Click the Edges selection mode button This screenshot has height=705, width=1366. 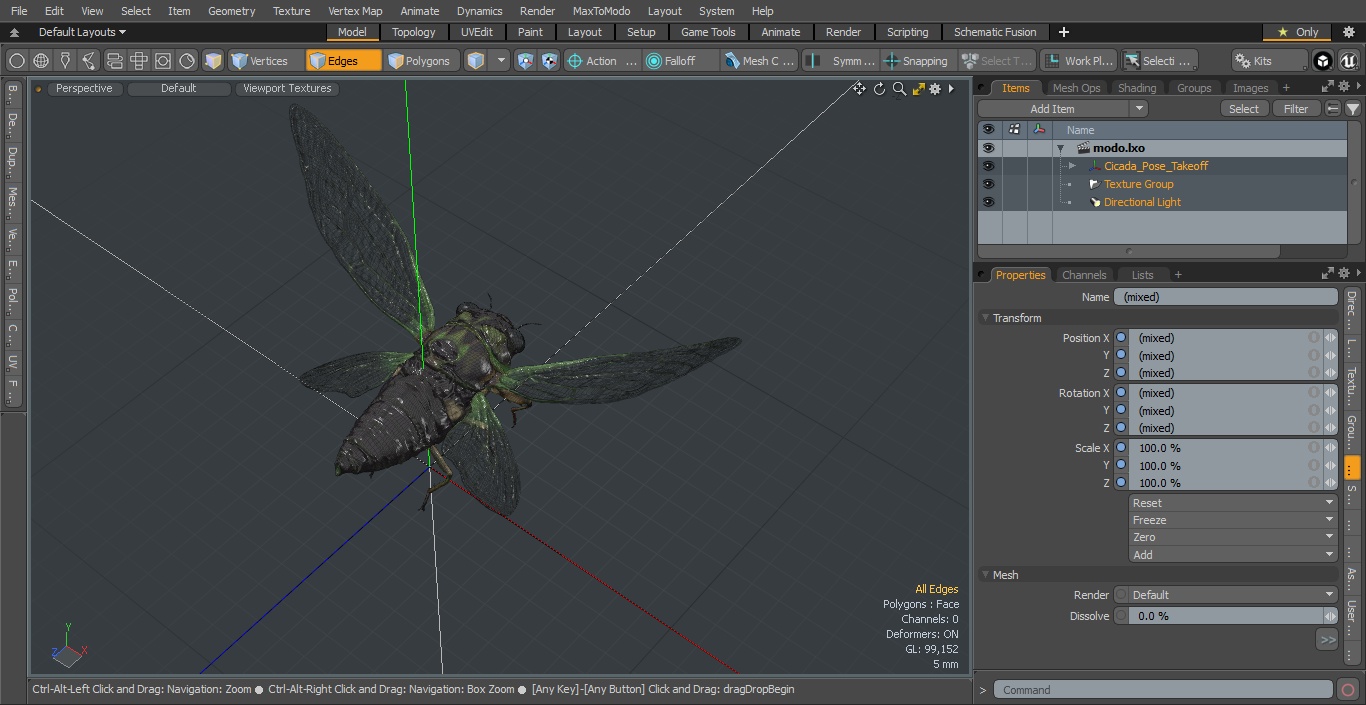click(x=344, y=61)
